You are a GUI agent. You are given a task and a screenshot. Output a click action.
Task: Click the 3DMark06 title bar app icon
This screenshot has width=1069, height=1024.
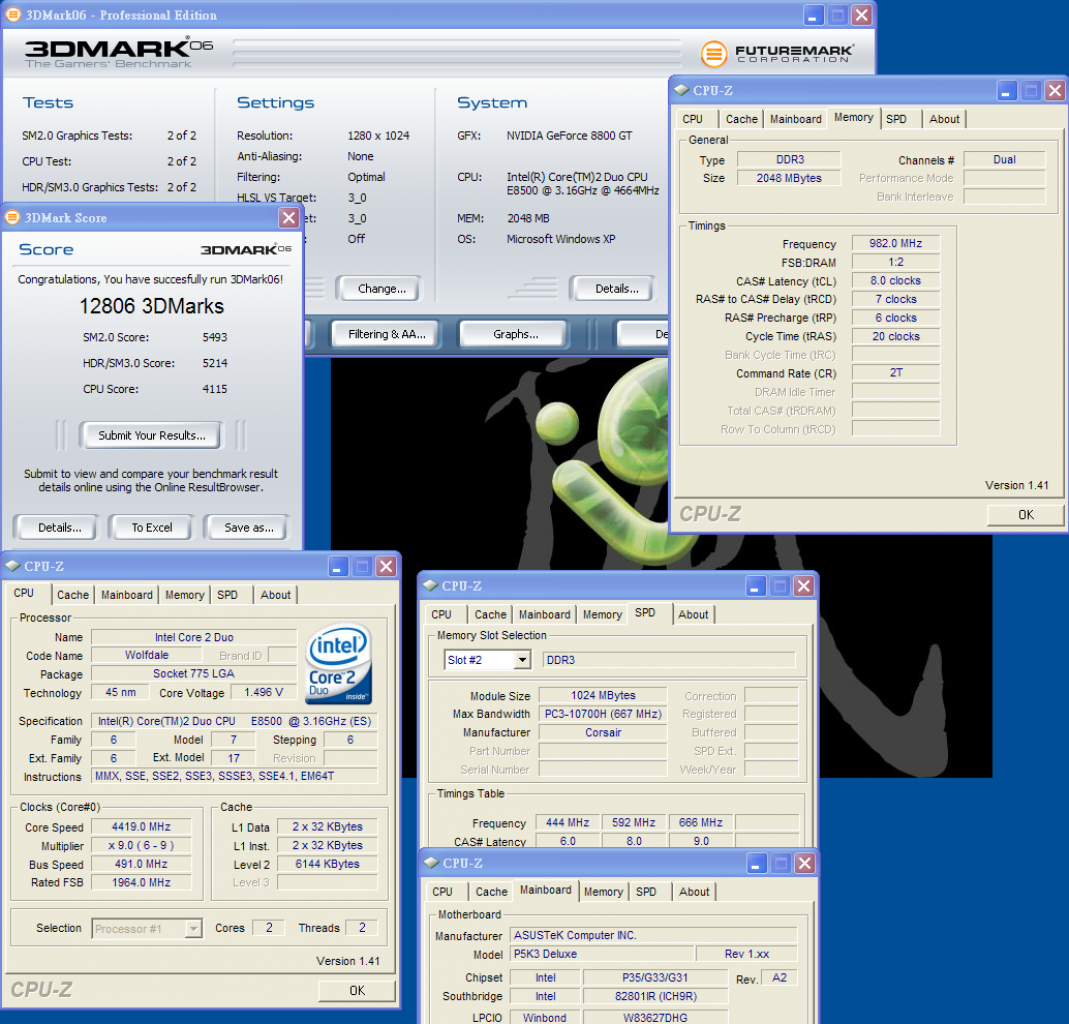click(13, 14)
